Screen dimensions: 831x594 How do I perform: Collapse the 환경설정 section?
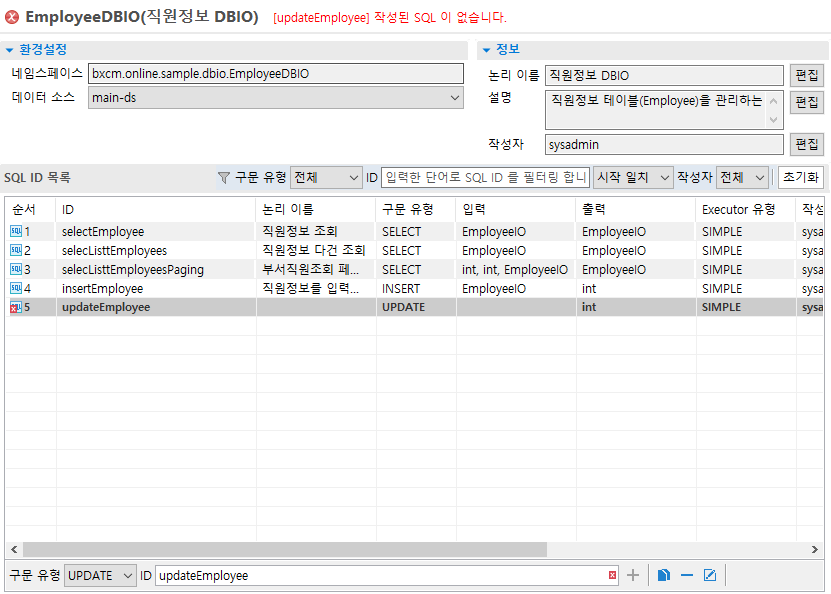(x=10, y=50)
